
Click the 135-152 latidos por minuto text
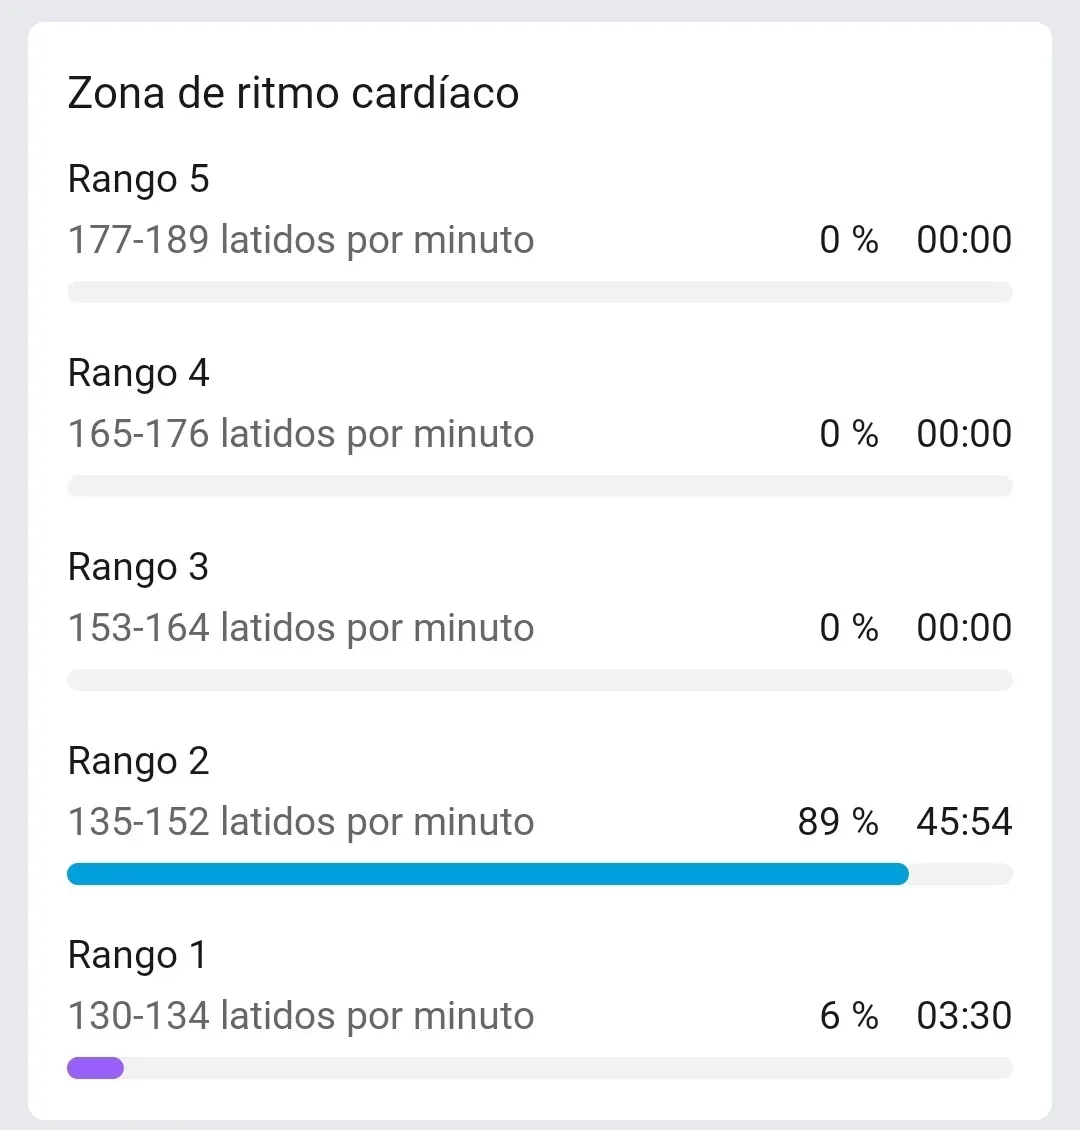(301, 822)
